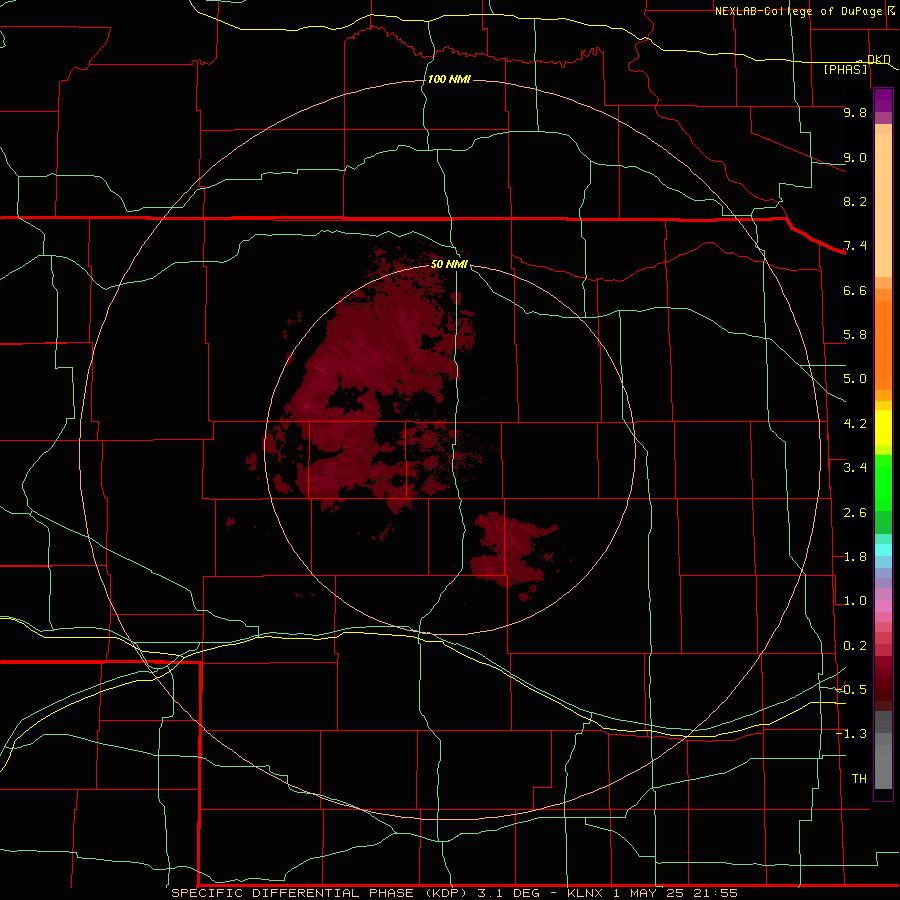Click the 0.2 legend value
This screenshot has width=900, height=900.
click(x=855, y=646)
